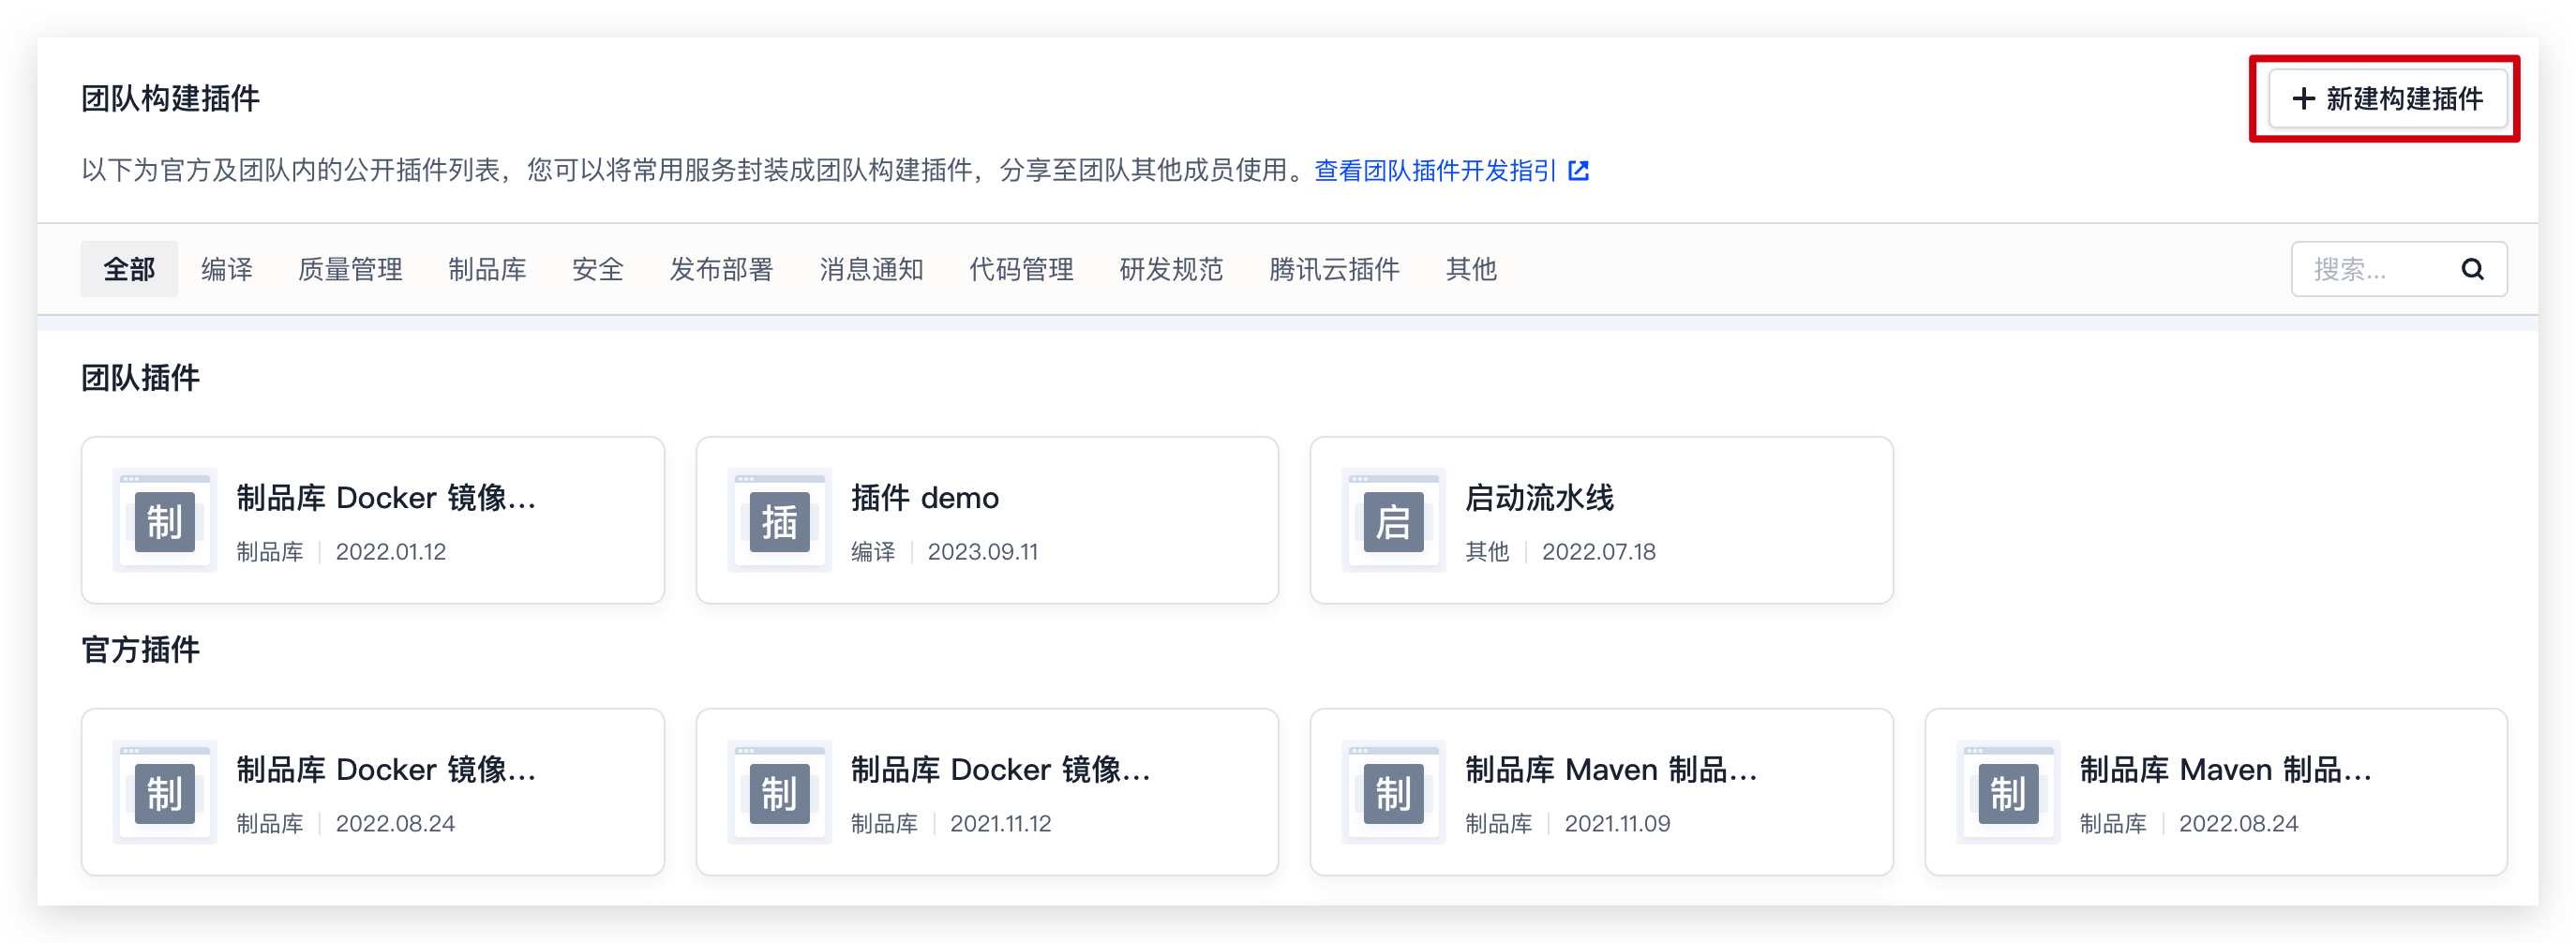Open the 质量管理 tab

coord(350,269)
